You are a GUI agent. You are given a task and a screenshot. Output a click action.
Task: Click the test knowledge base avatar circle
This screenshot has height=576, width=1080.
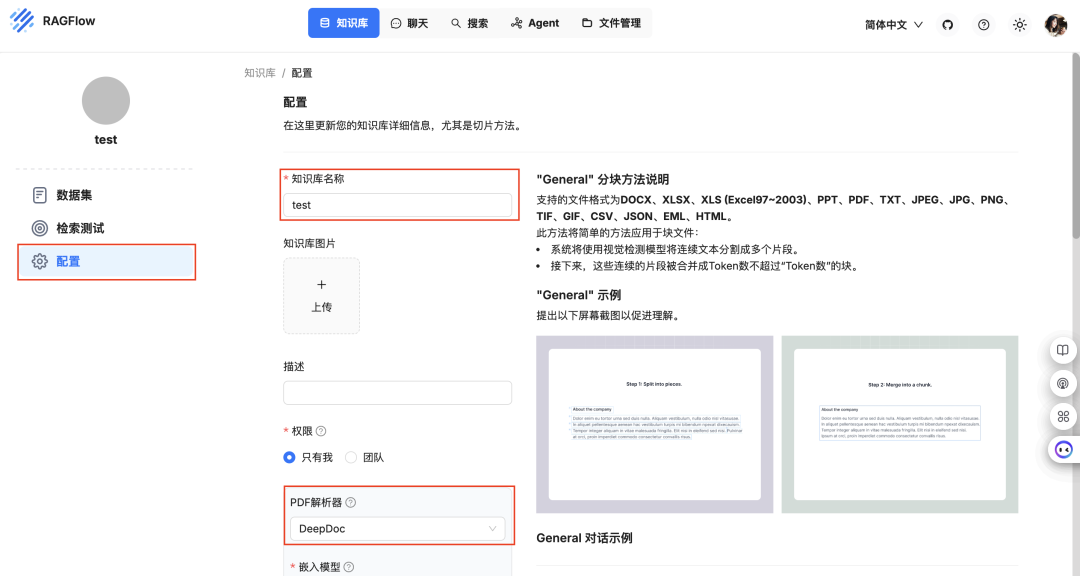point(106,101)
